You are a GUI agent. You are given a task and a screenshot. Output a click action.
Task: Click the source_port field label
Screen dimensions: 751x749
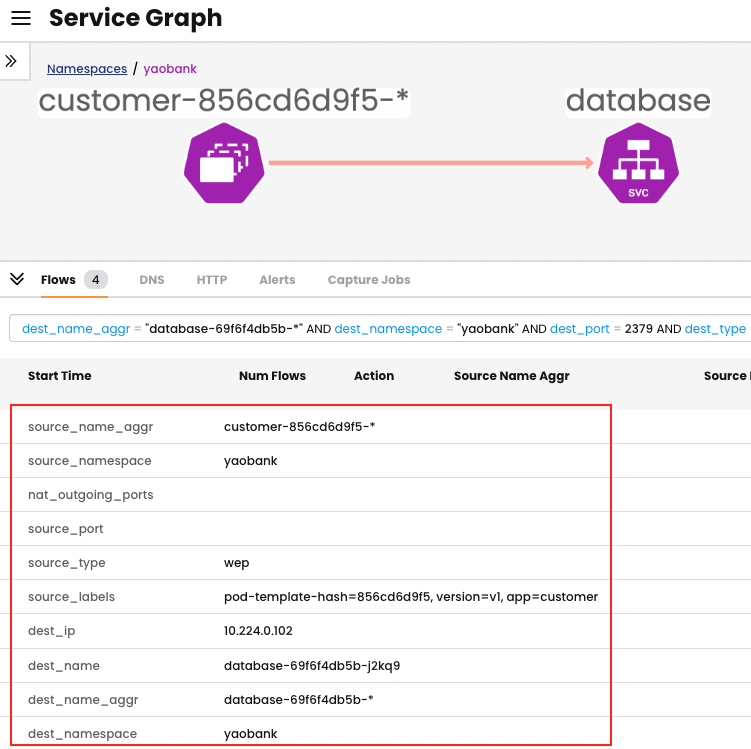[x=66, y=529]
